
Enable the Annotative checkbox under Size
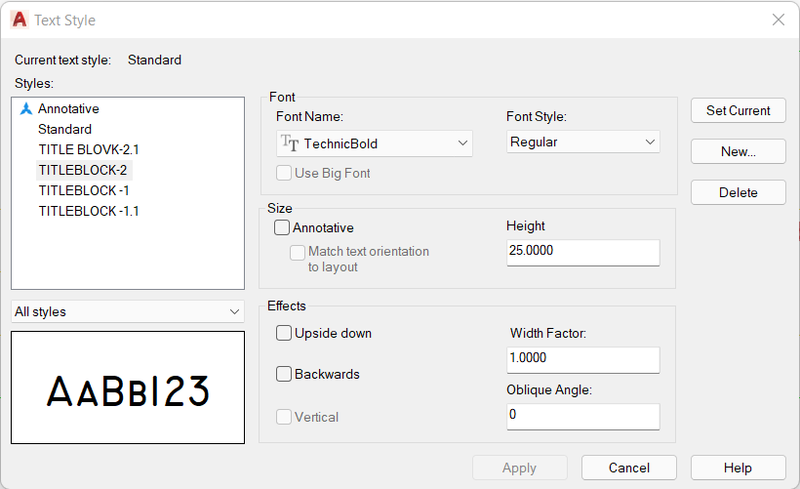[x=282, y=227]
